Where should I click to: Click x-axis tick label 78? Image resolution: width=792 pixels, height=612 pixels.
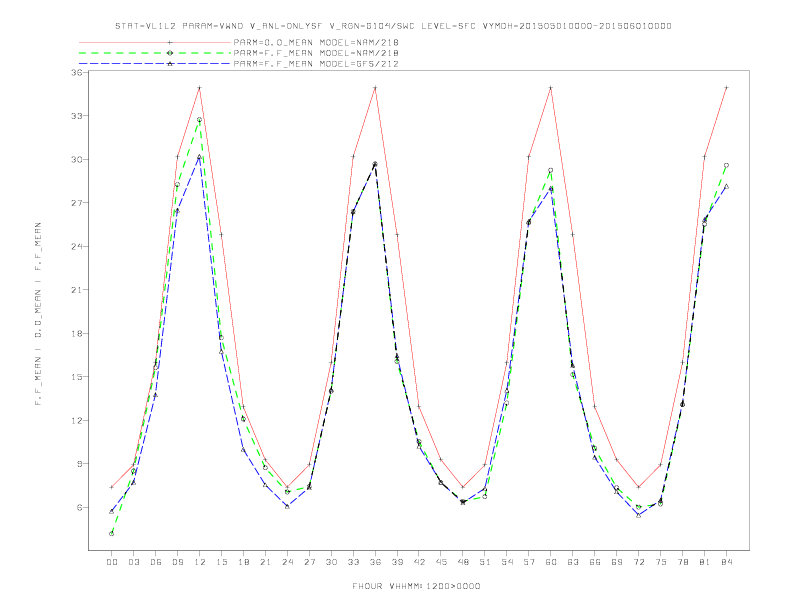[x=683, y=562]
